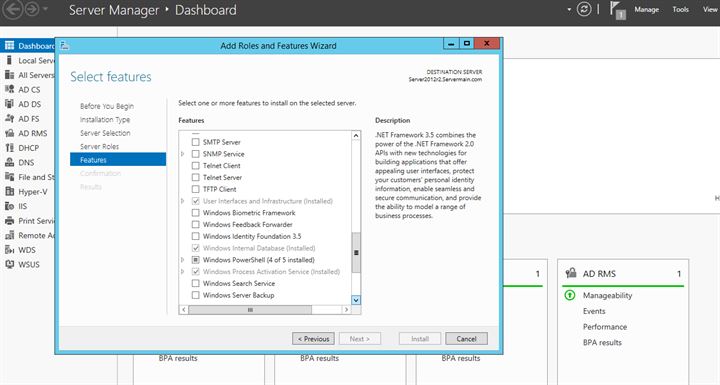720x385 pixels.
Task: Click the Cancel button
Action: (x=466, y=339)
